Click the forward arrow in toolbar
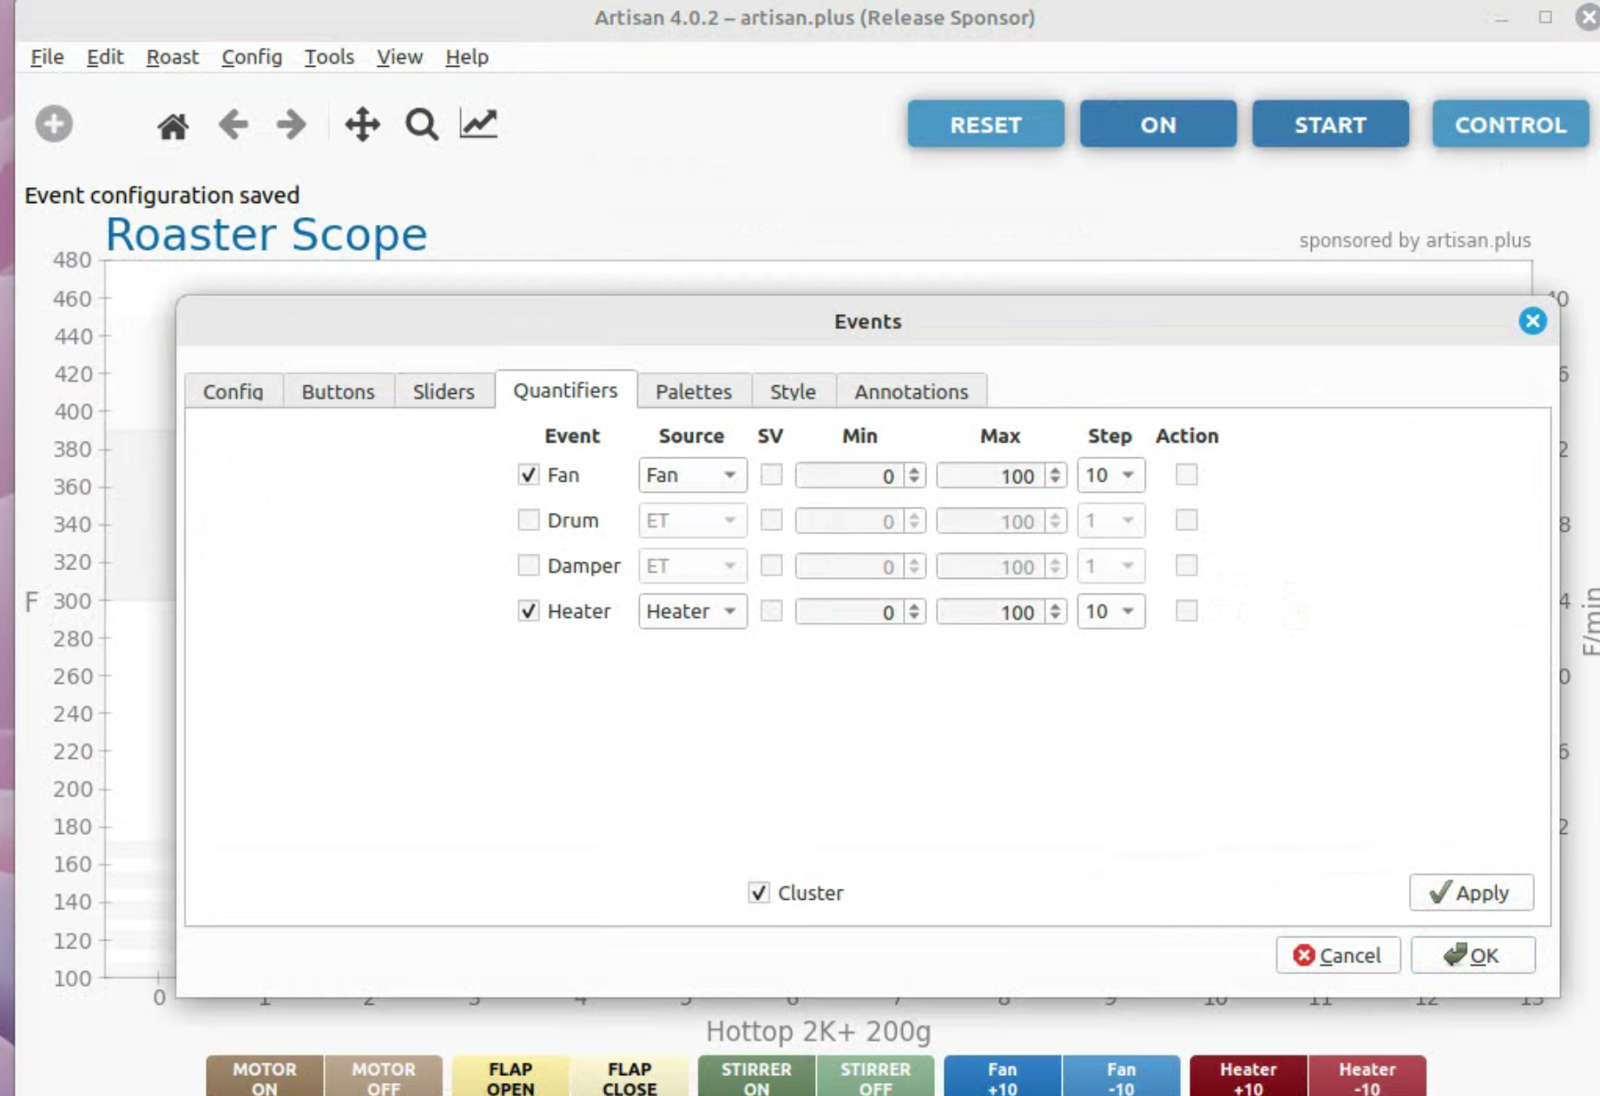1600x1096 pixels. [x=291, y=125]
